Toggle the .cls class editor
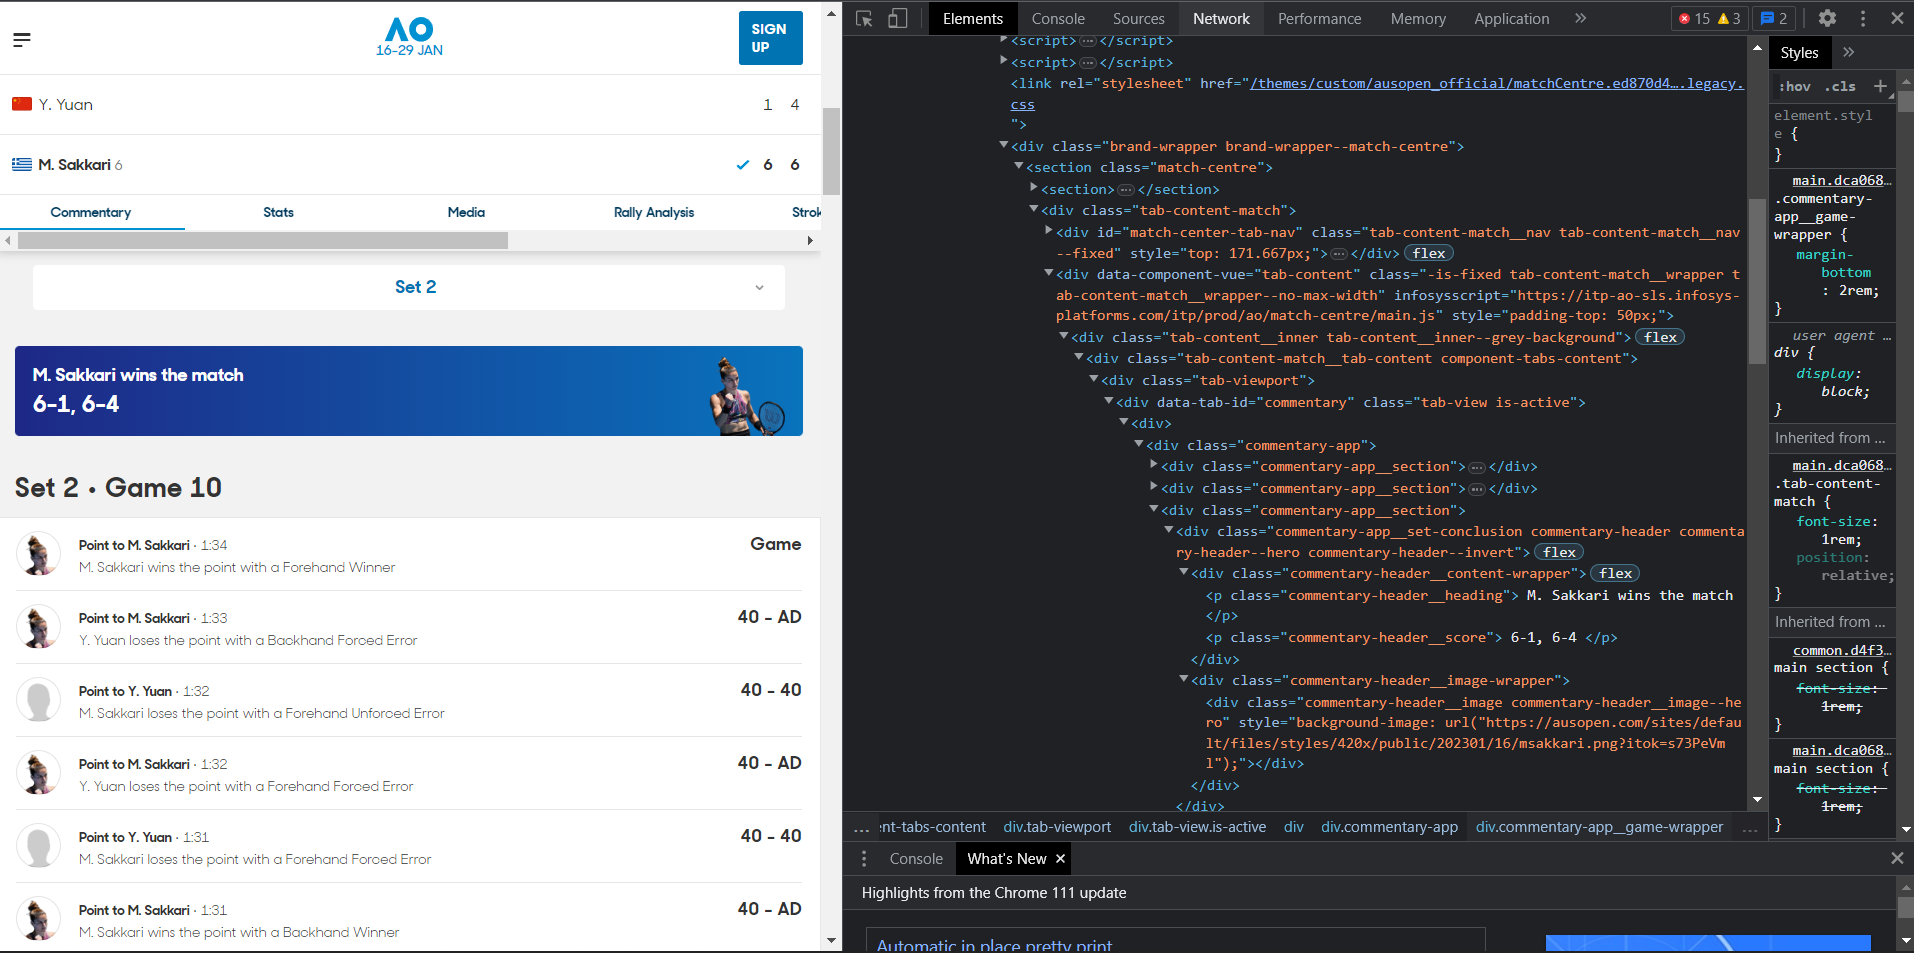Screen dimensions: 1914x953 (x=1840, y=87)
